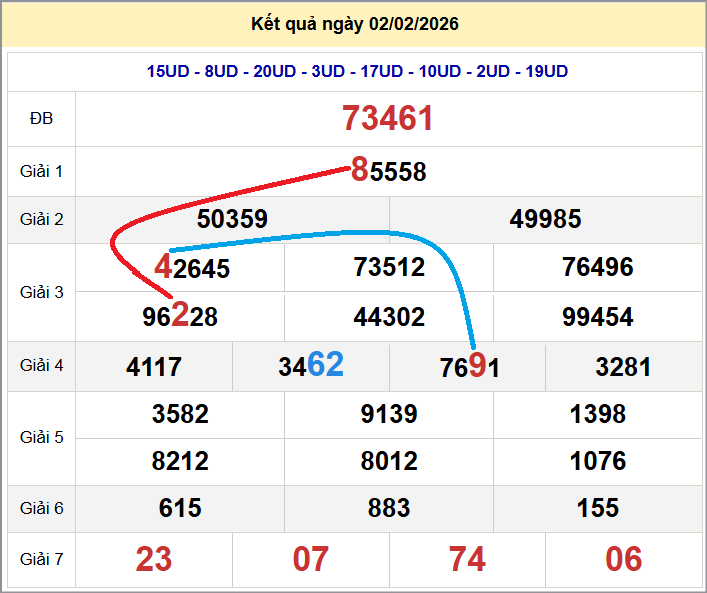The width and height of the screenshot is (707, 593).
Task: Click the 19UD code in the top row
Action: 546,72
